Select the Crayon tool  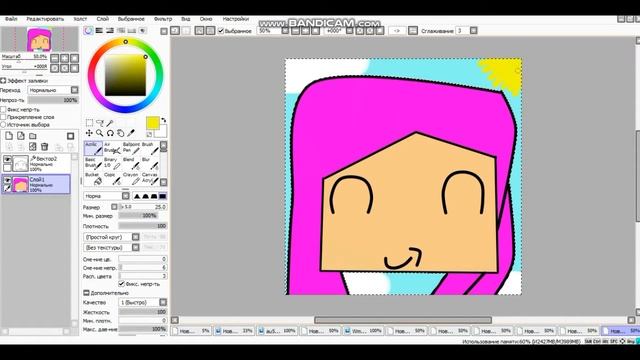tap(131, 178)
